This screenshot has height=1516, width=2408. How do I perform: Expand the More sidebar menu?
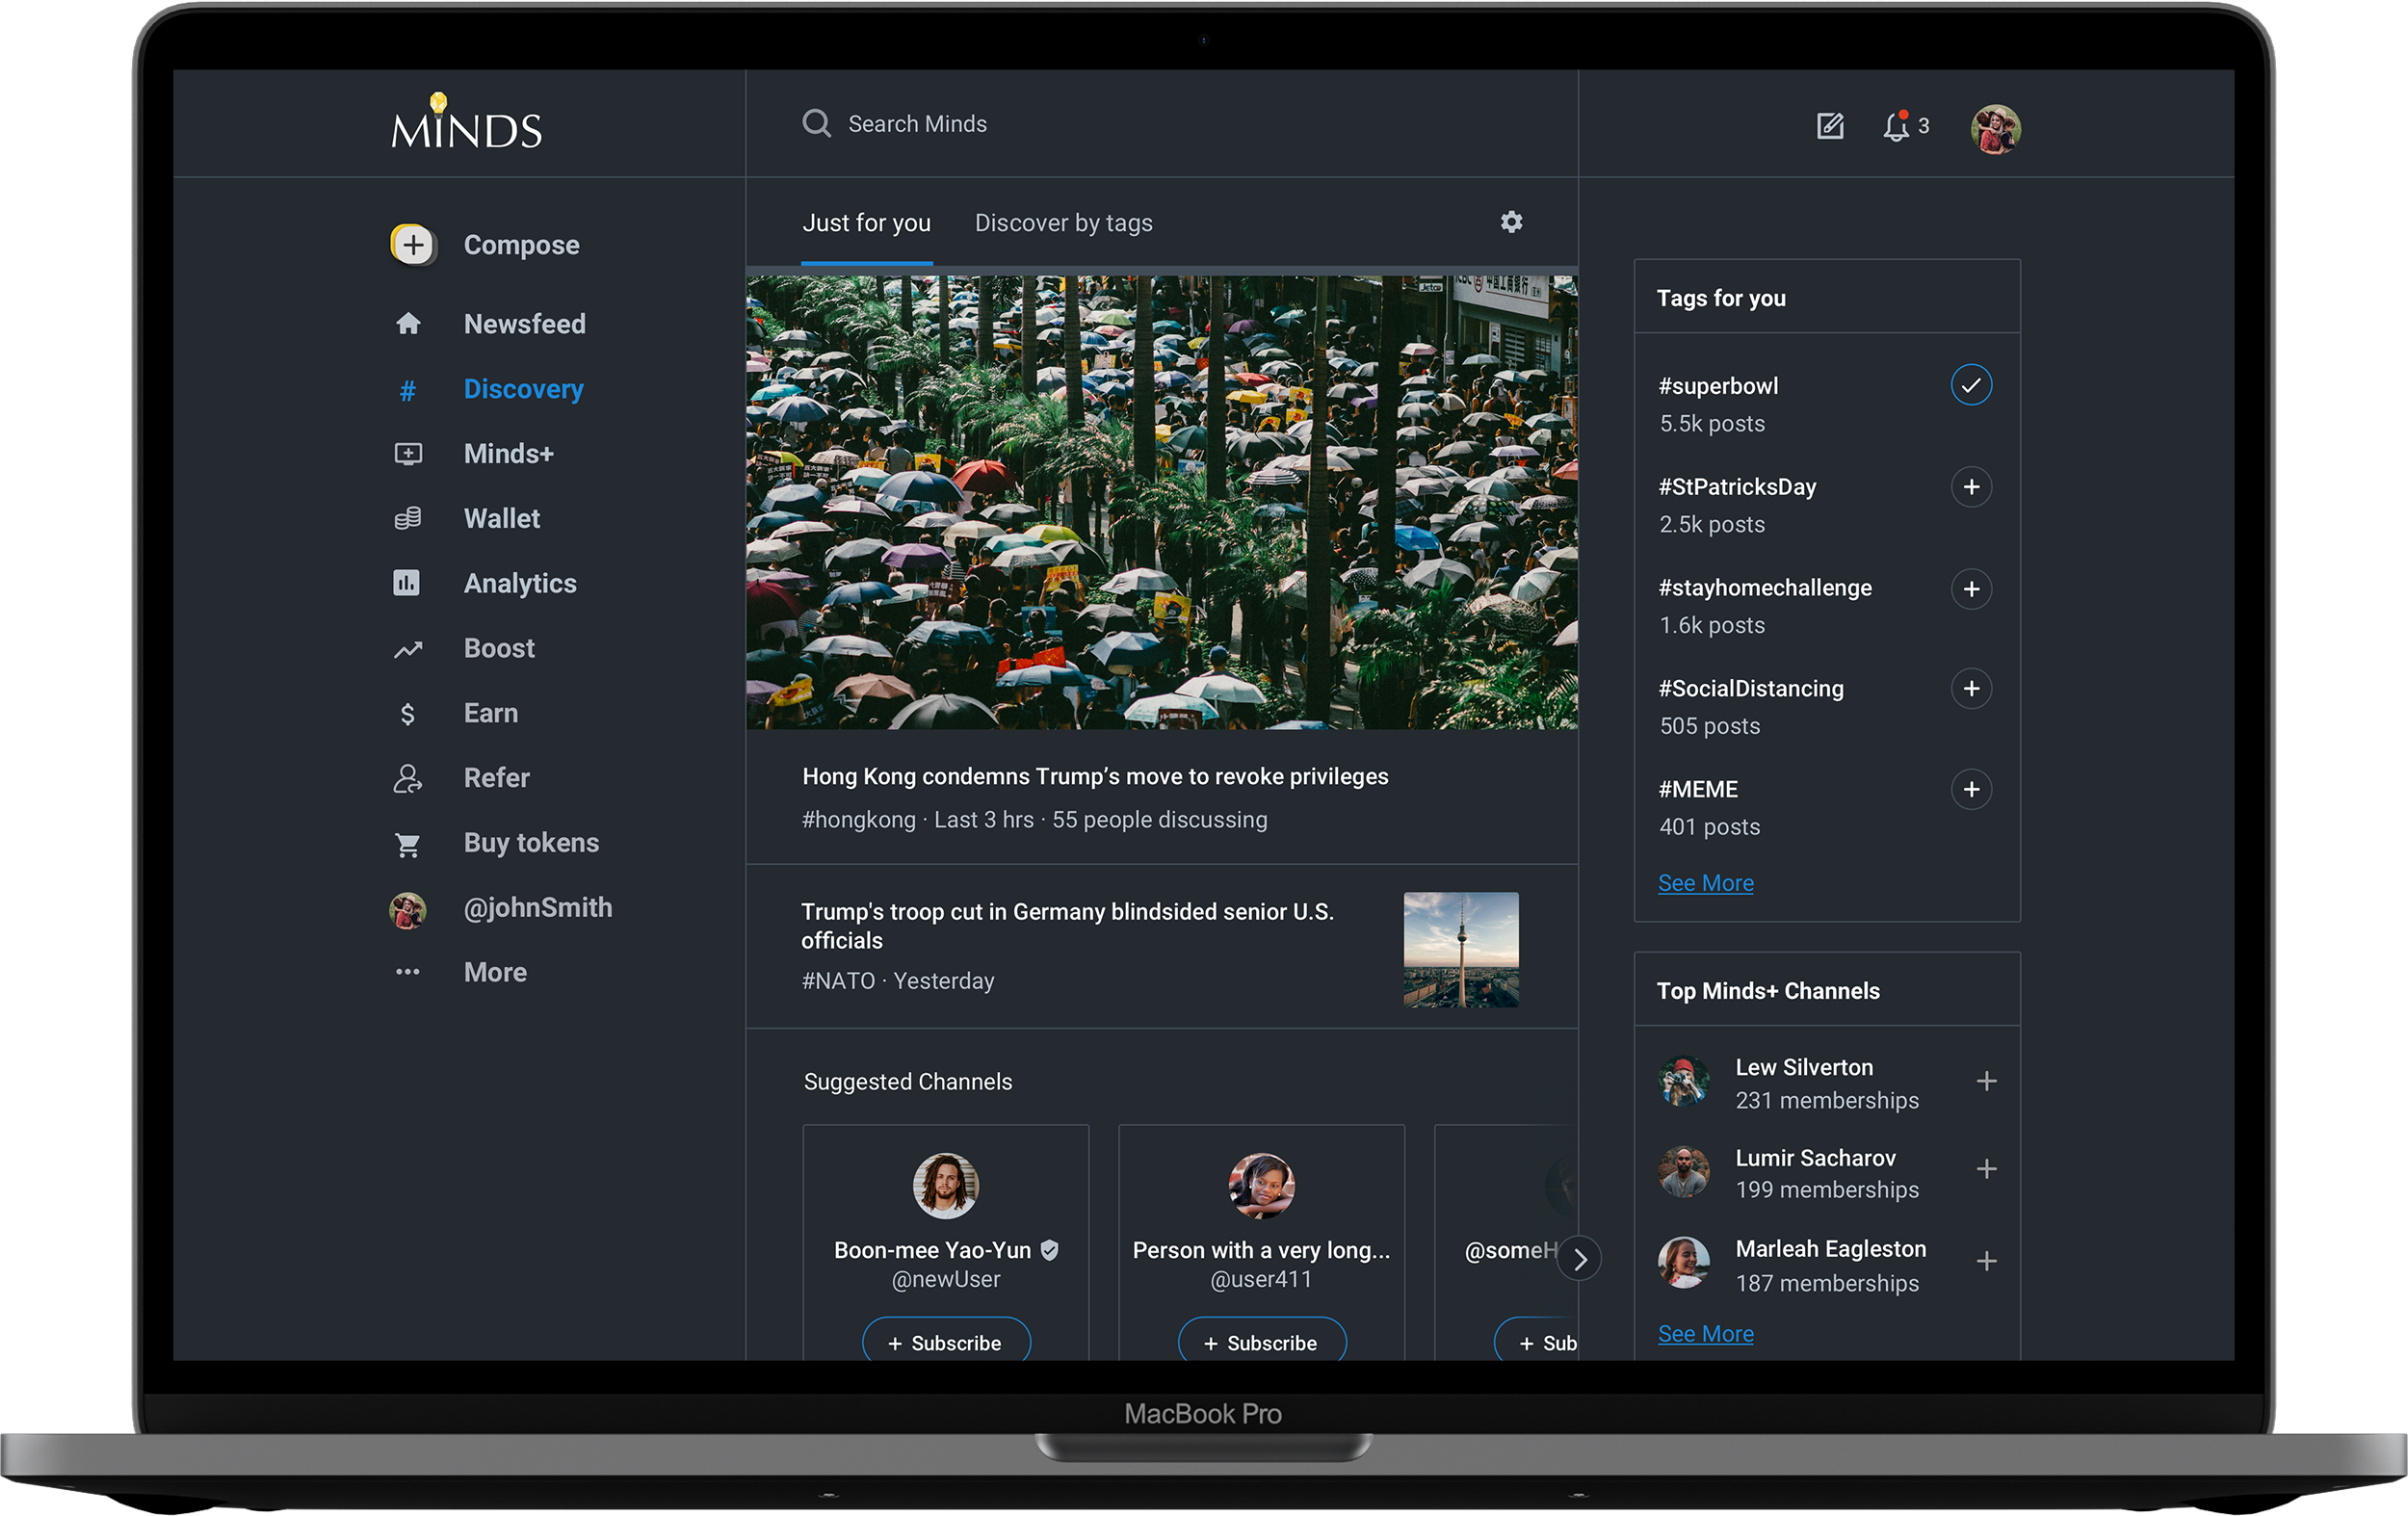coord(494,972)
